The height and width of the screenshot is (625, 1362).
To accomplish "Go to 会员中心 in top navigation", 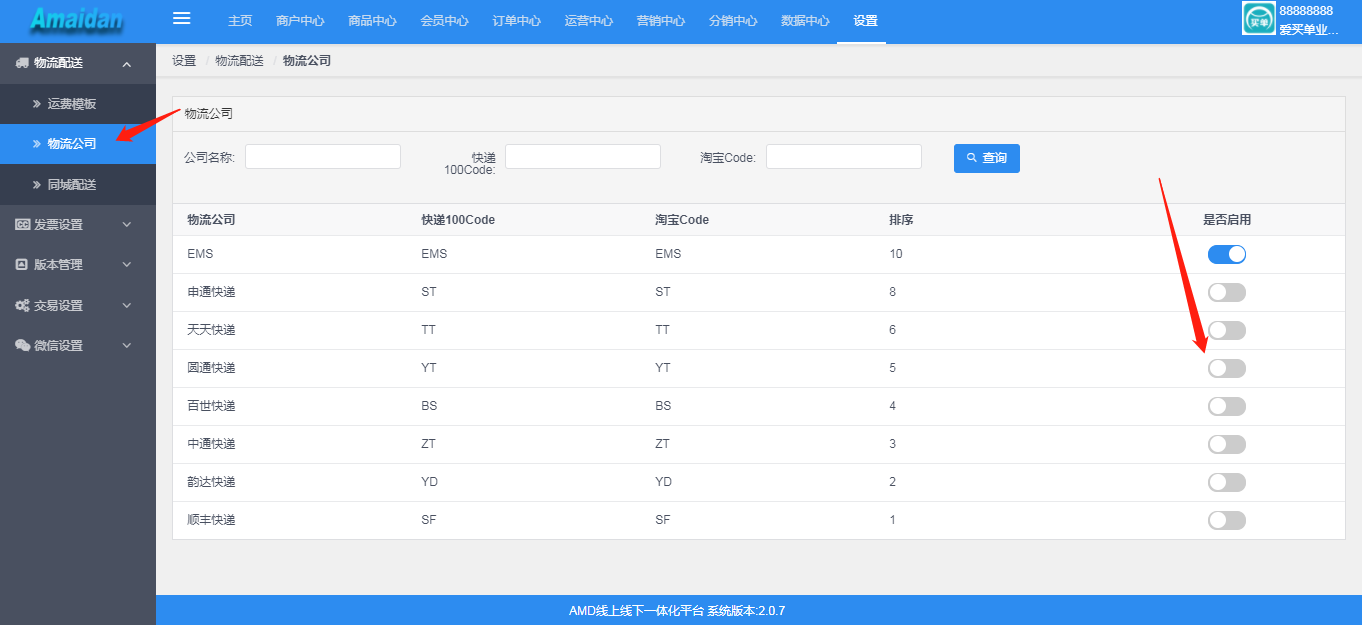I will point(444,21).
